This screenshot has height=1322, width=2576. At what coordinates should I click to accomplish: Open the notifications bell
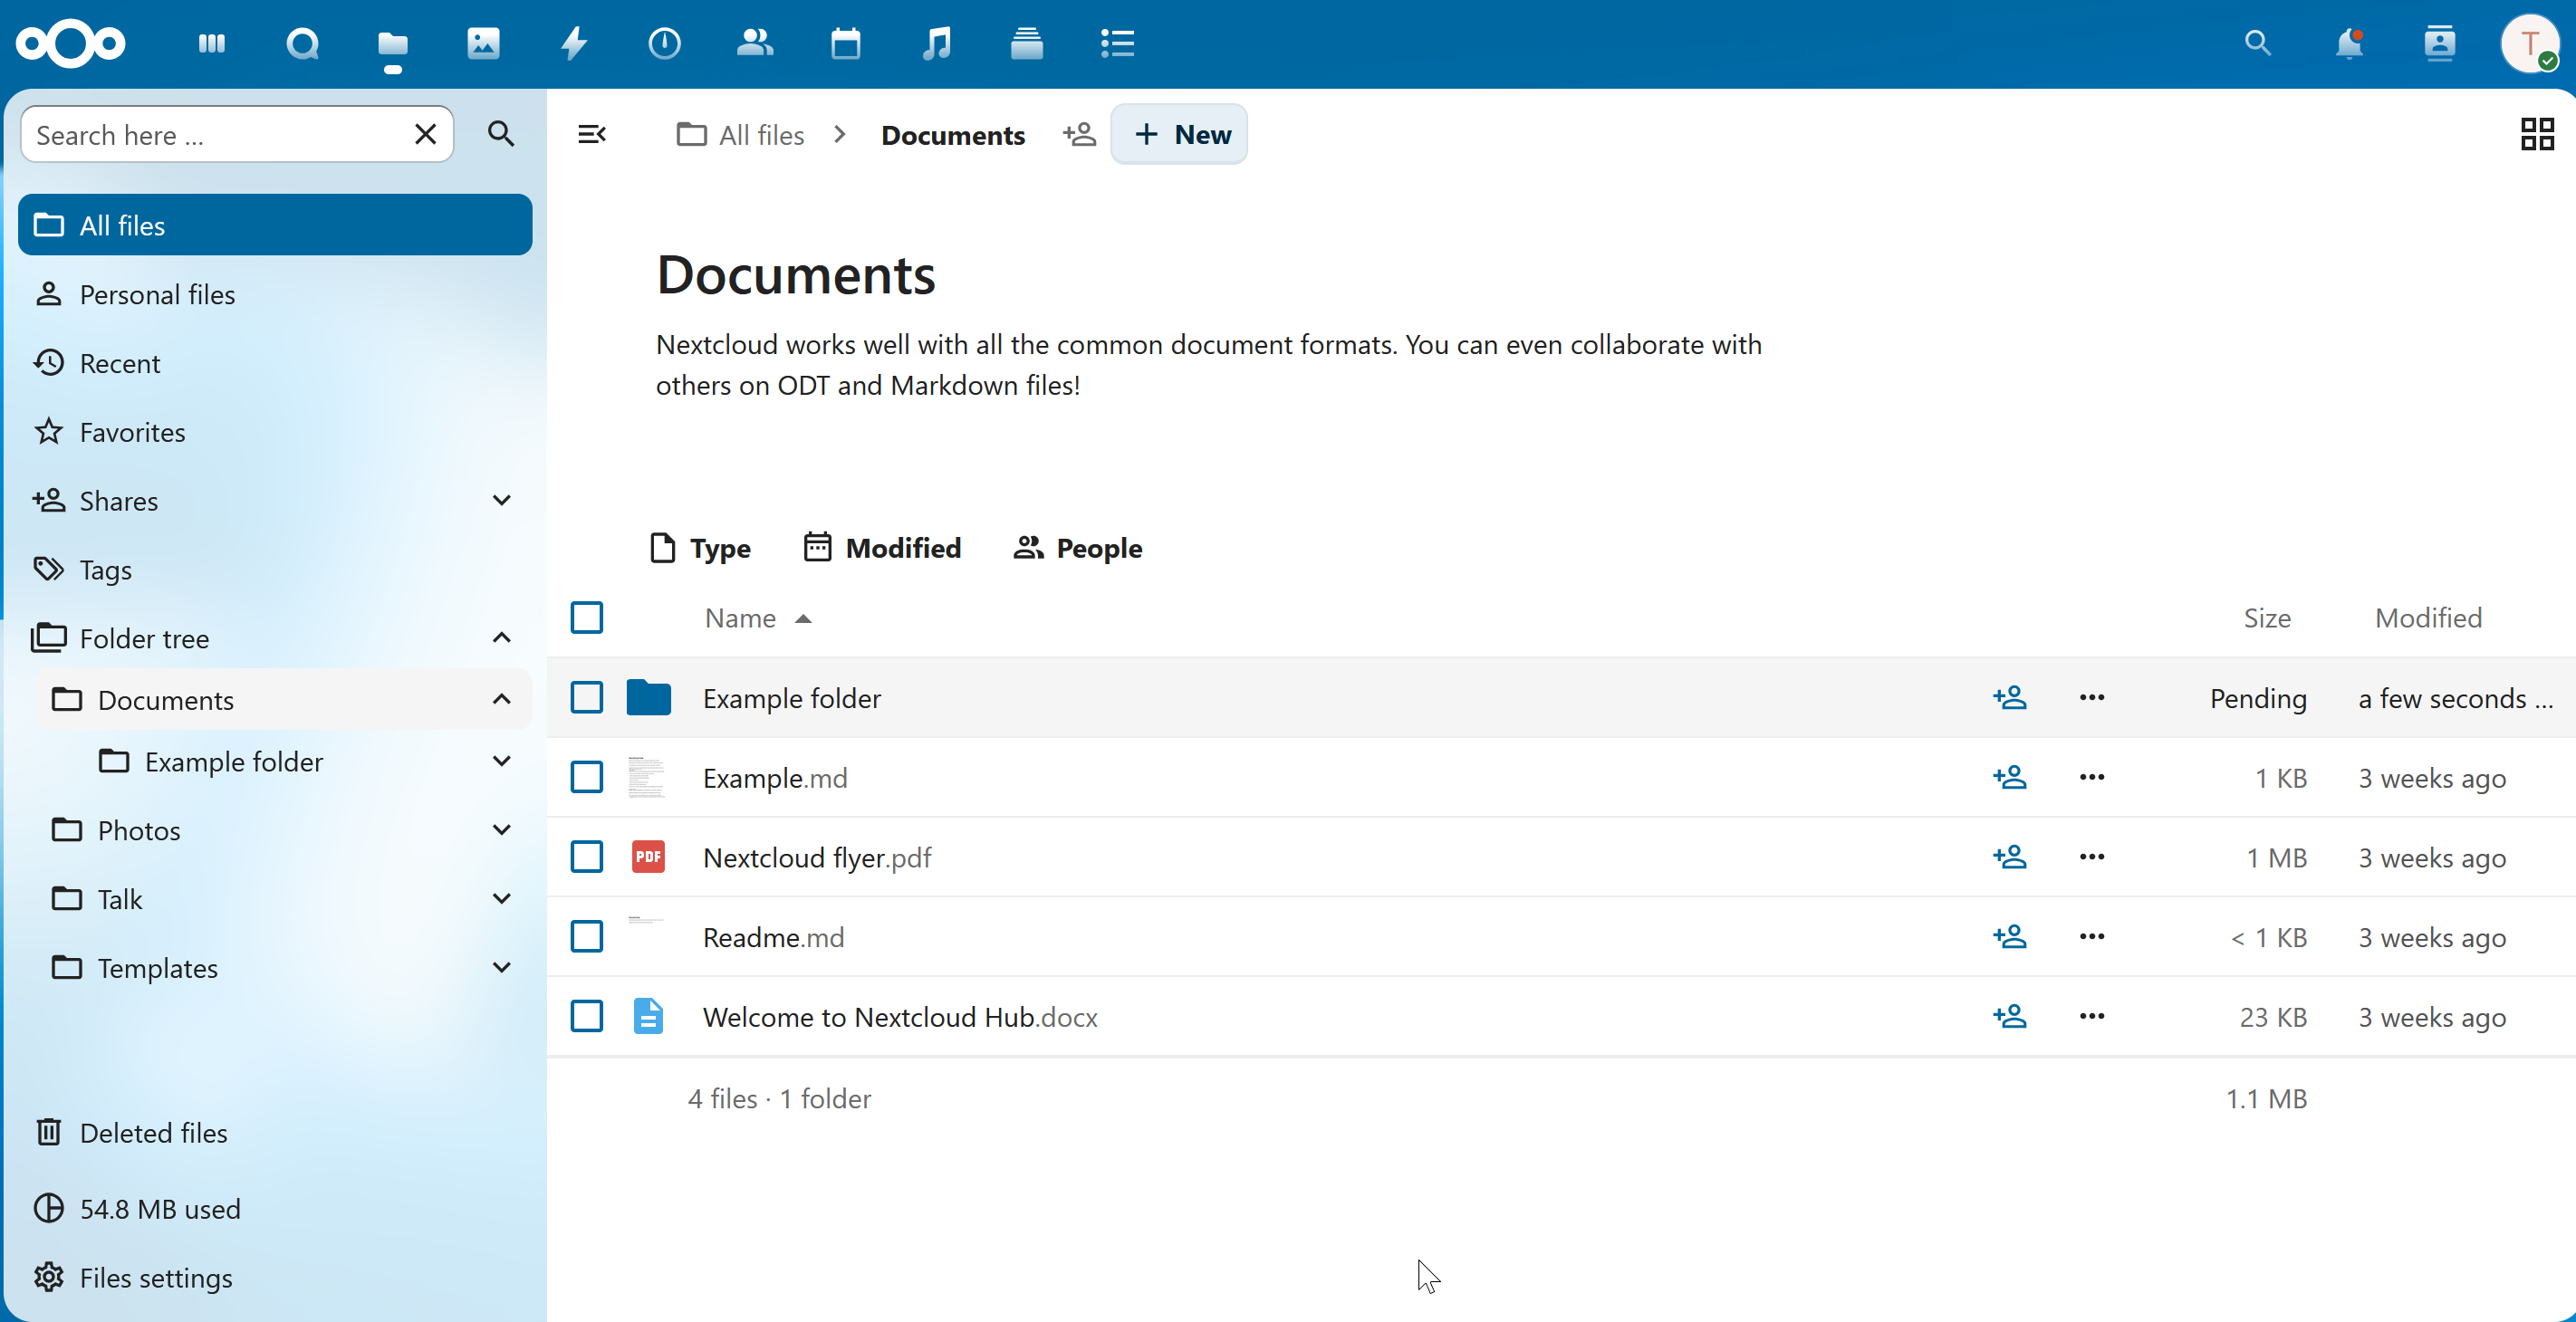2348,43
